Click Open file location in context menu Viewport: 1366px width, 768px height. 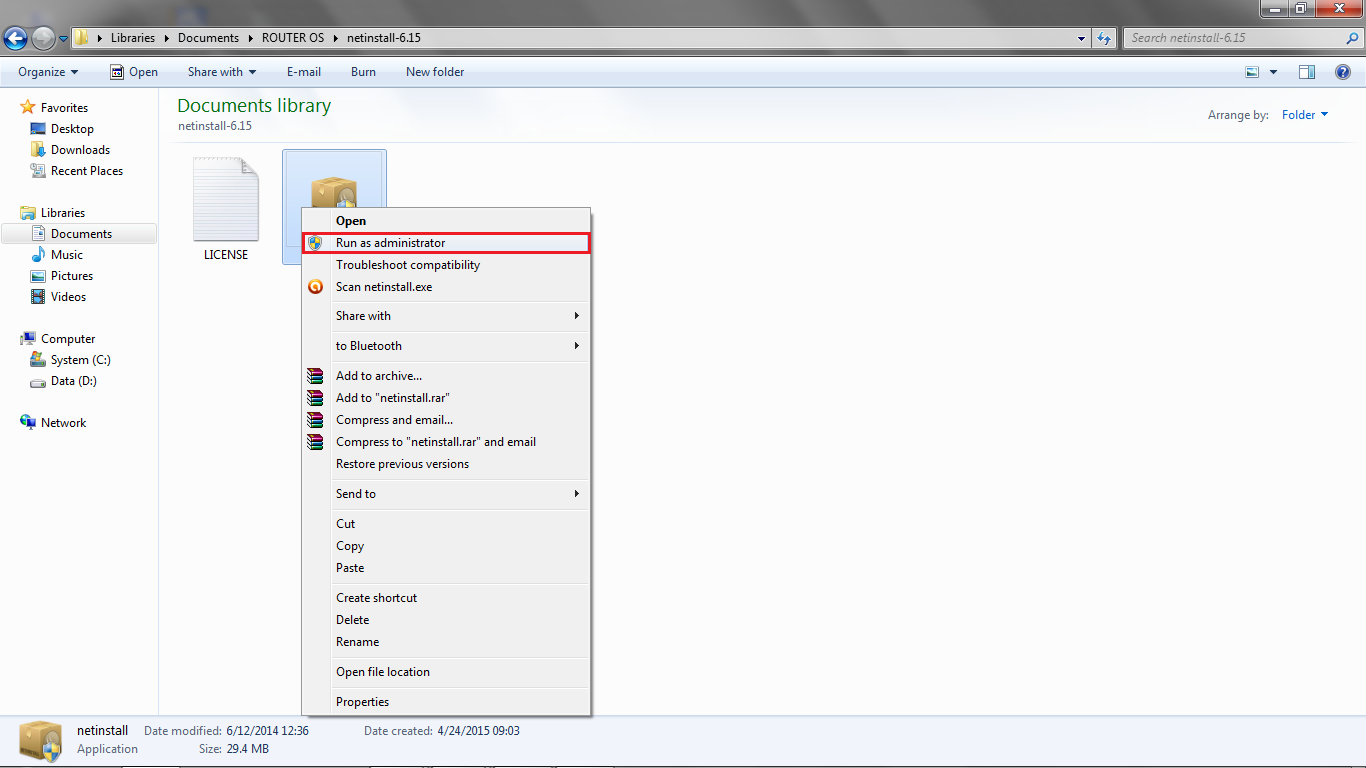(x=383, y=671)
